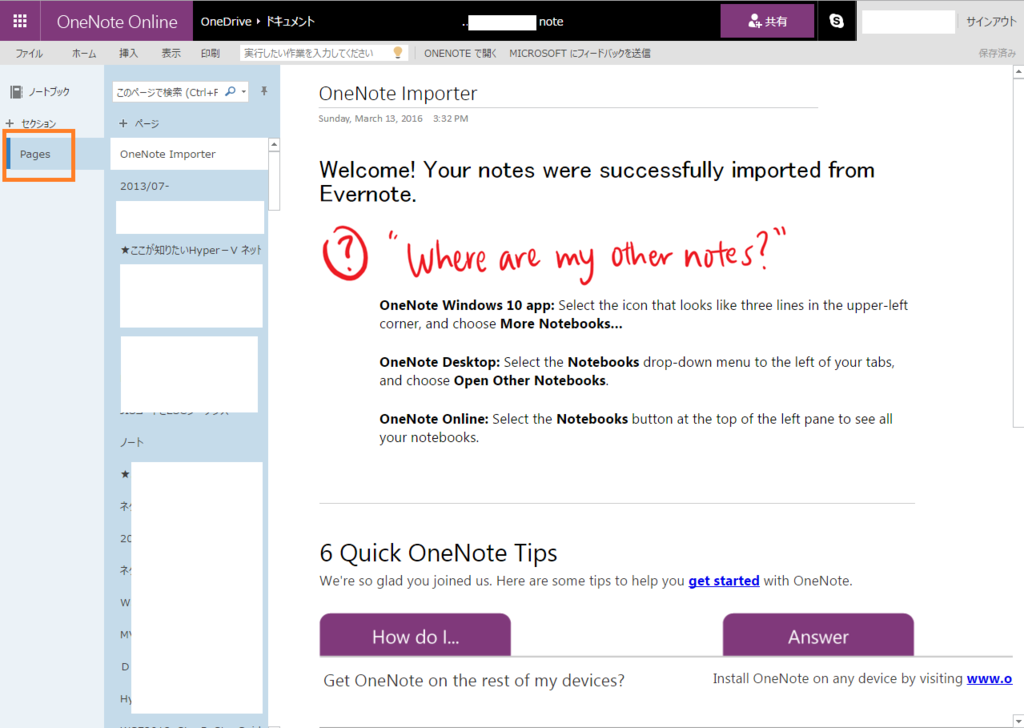The image size is (1024, 728).
Task: Click the magnifier search icon in page search
Action: coord(230,92)
